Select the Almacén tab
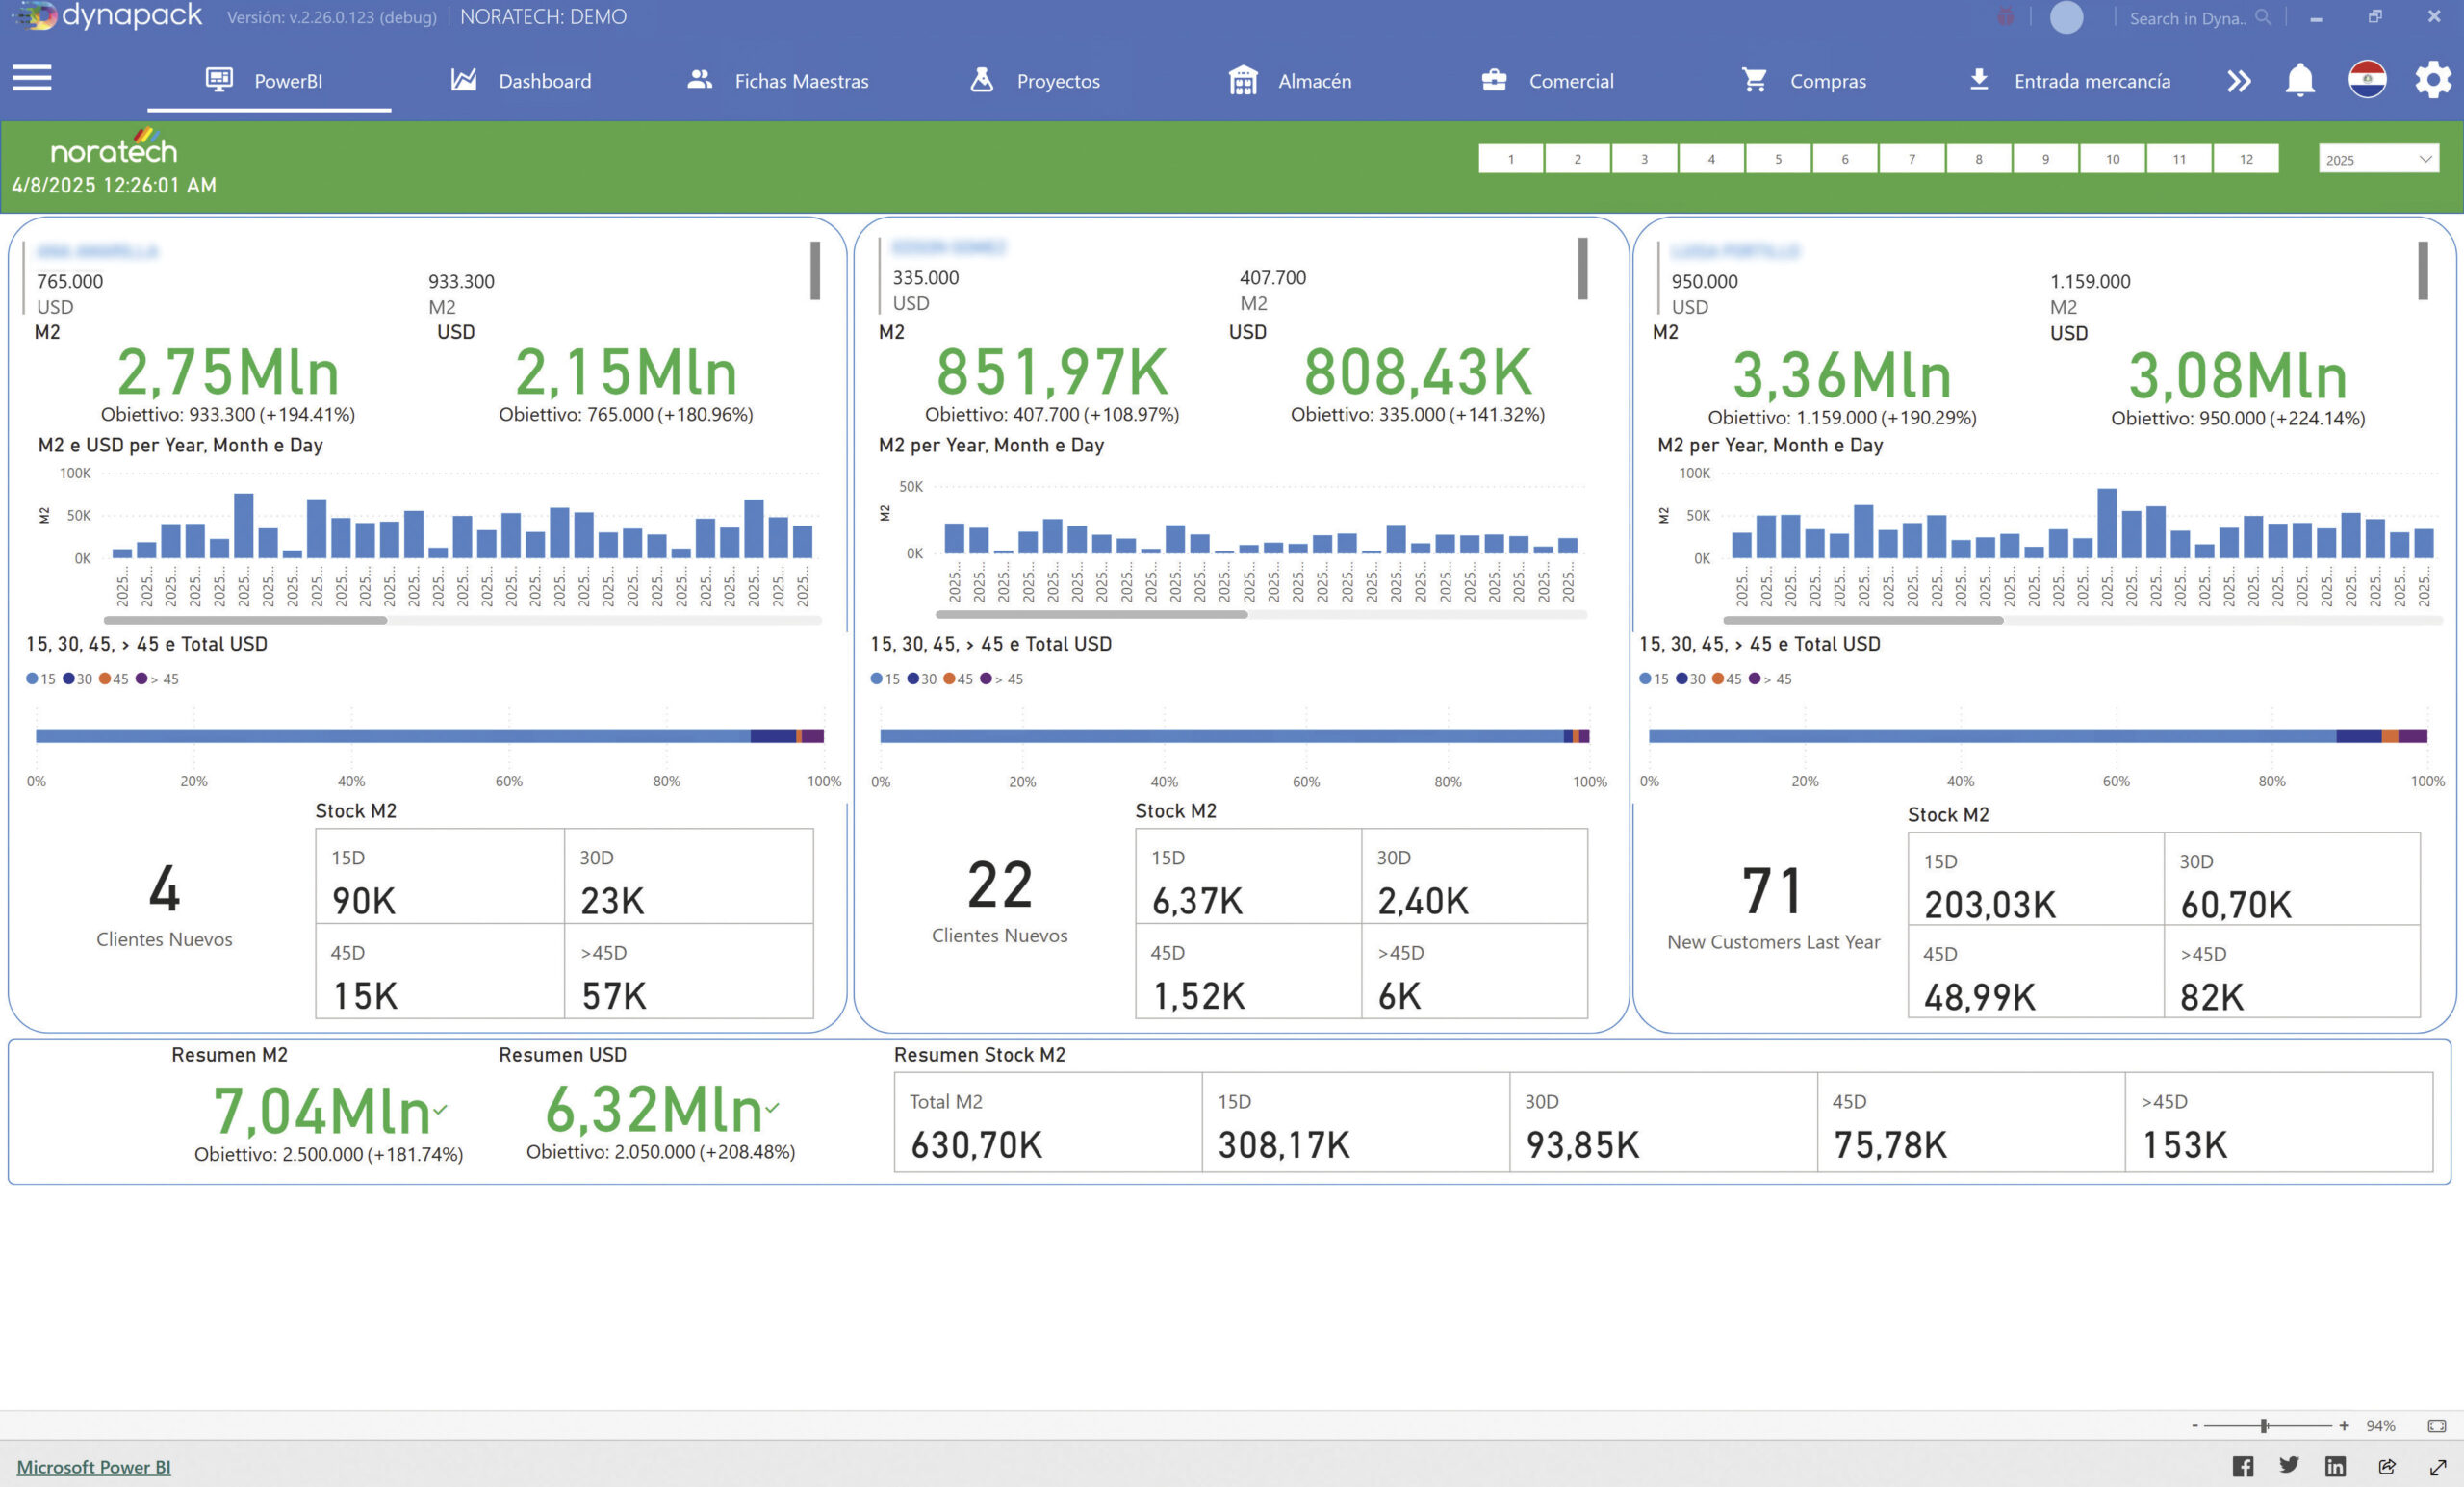The width and height of the screenshot is (2464, 1487). tap(1290, 80)
